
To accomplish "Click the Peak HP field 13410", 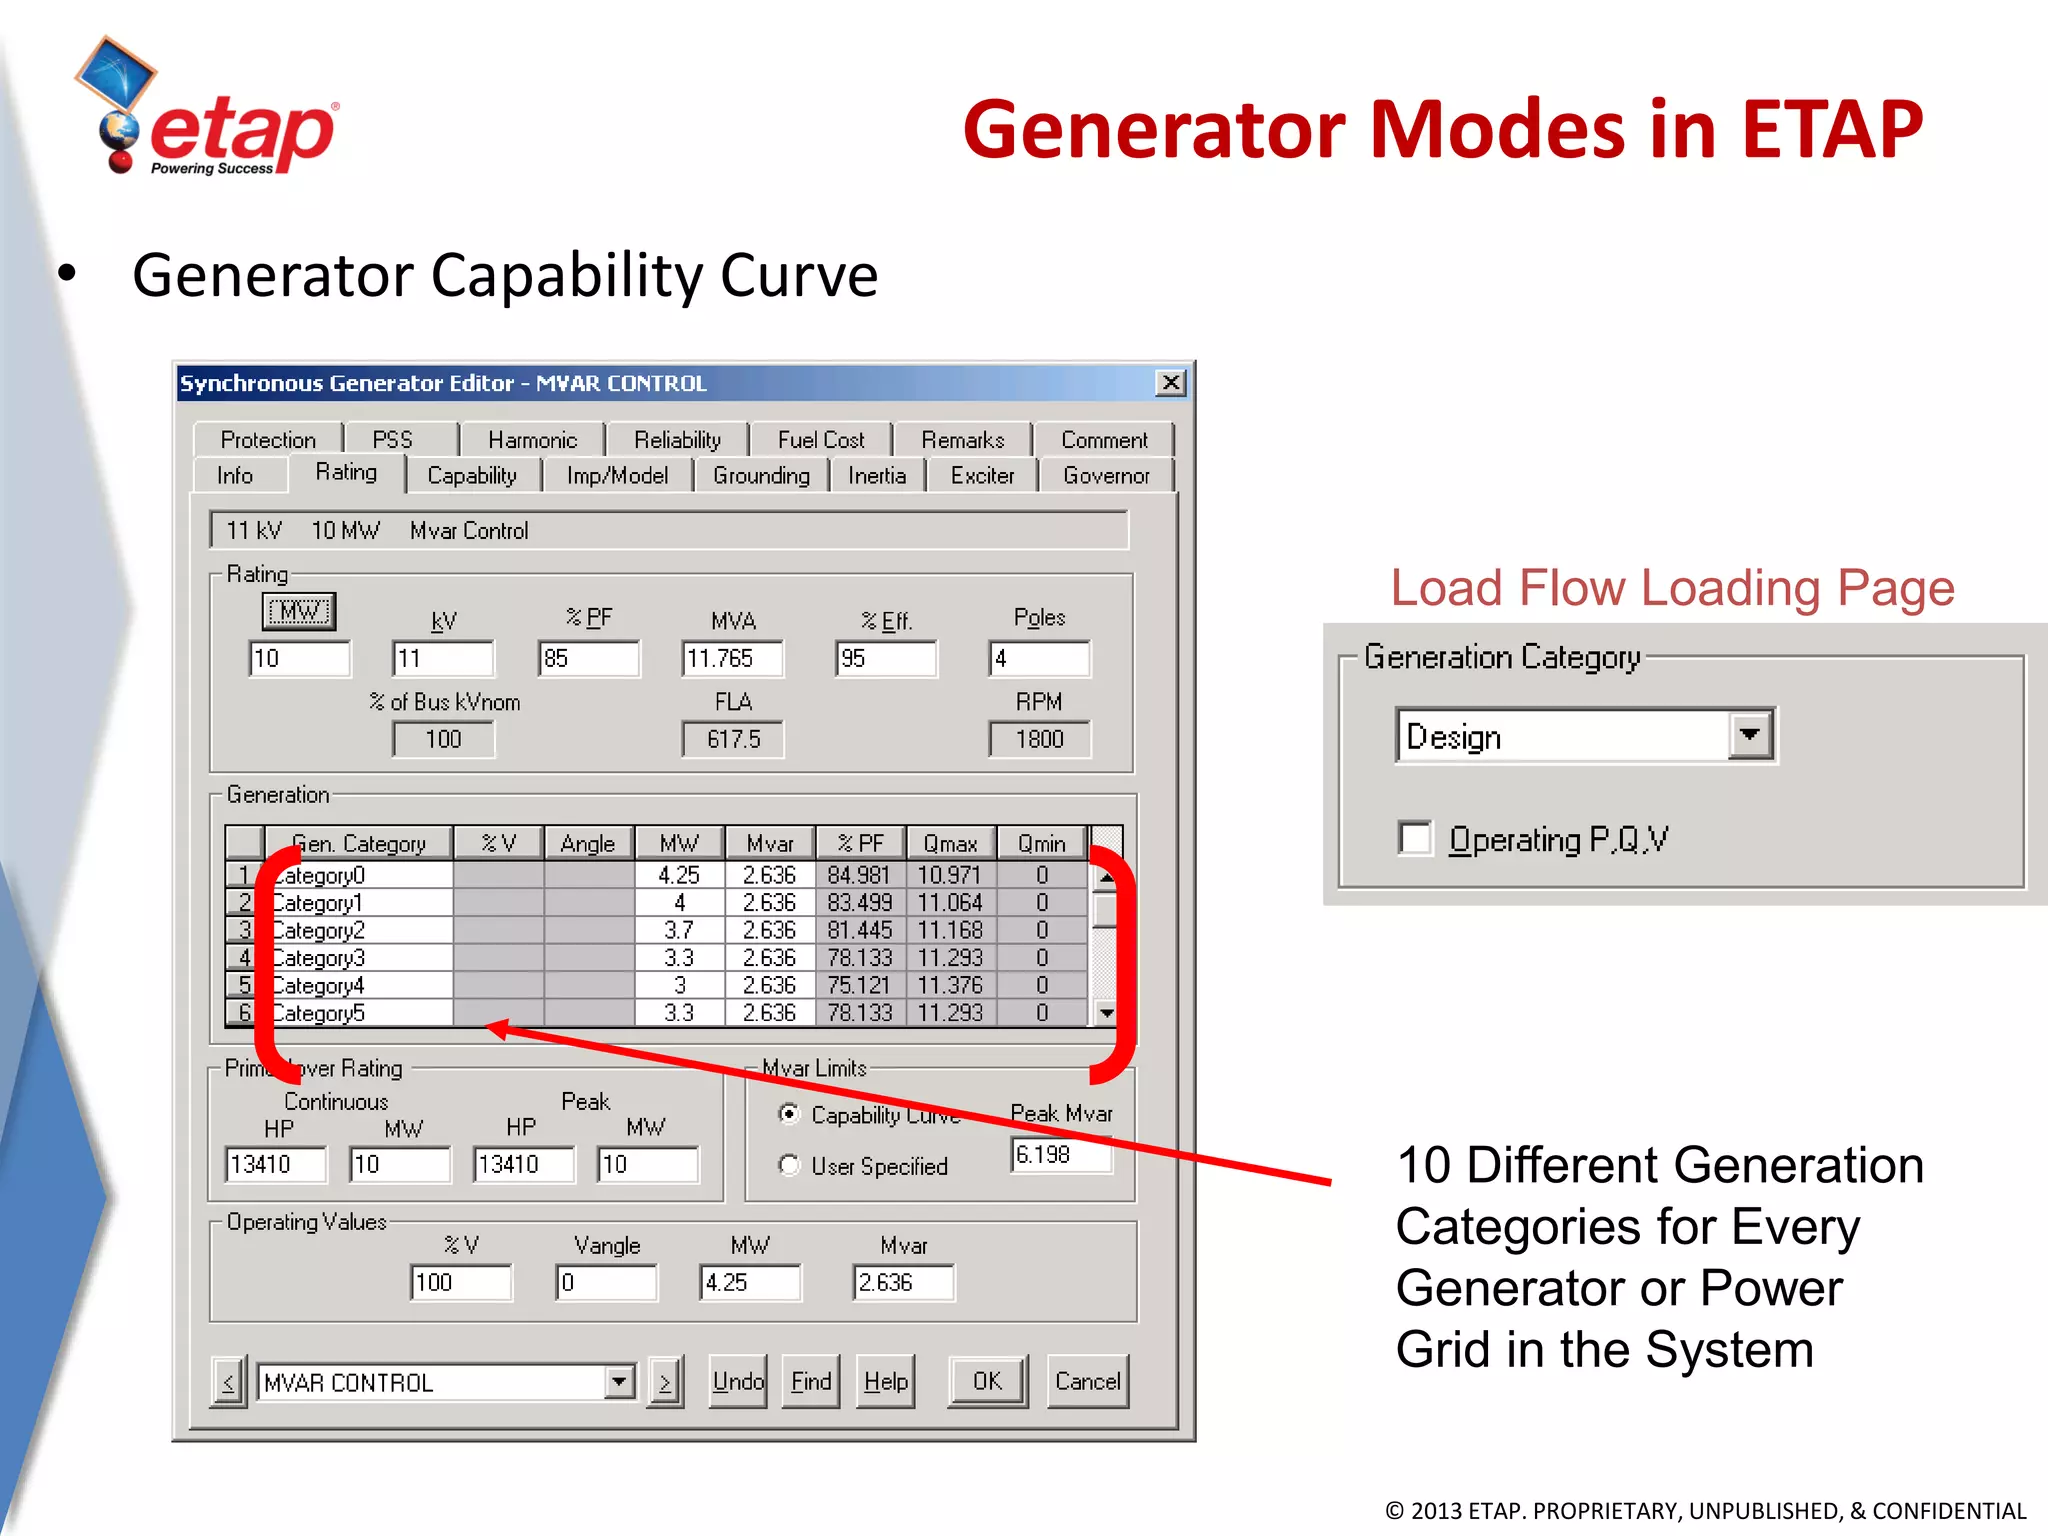I will click(x=524, y=1165).
